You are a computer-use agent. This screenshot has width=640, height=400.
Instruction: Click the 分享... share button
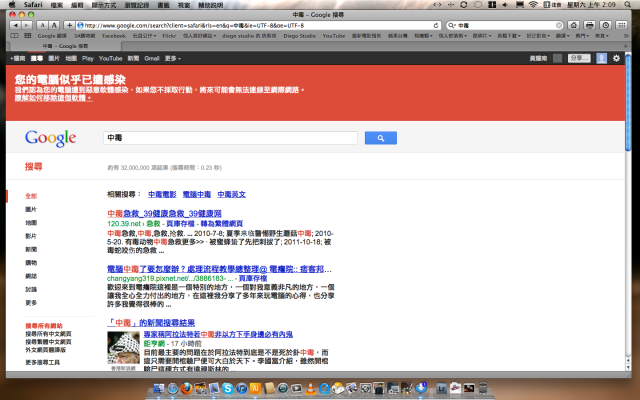(579, 58)
